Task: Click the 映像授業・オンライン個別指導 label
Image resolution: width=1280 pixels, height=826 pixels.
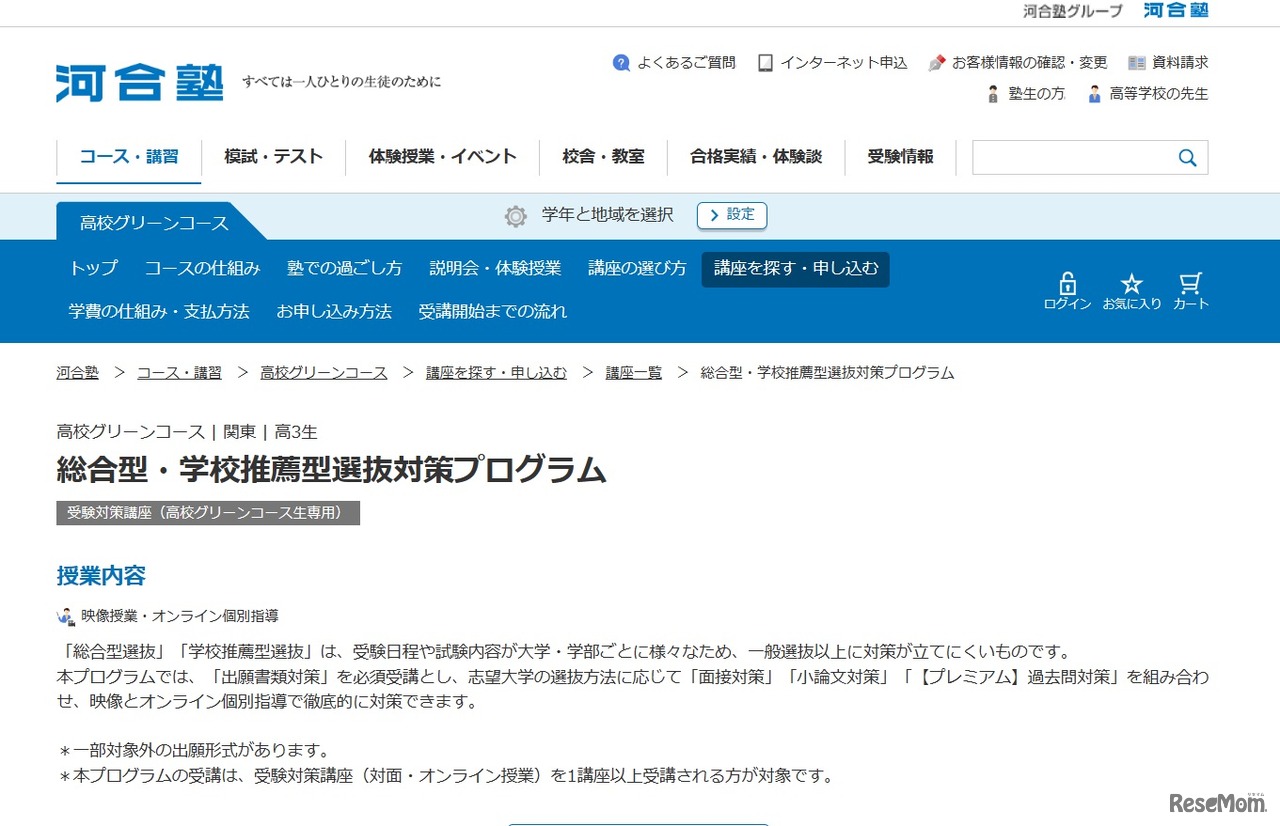Action: [180, 616]
